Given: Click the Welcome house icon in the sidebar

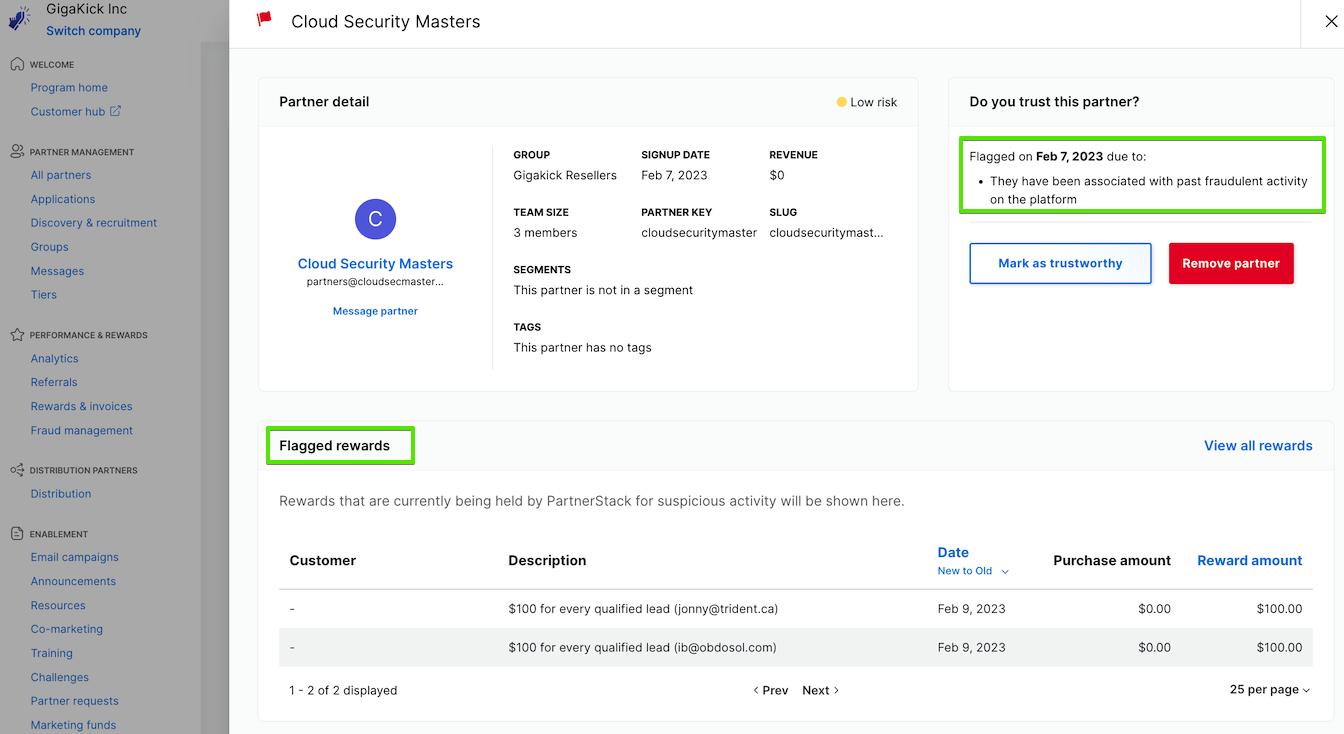Looking at the screenshot, I should [x=15, y=64].
